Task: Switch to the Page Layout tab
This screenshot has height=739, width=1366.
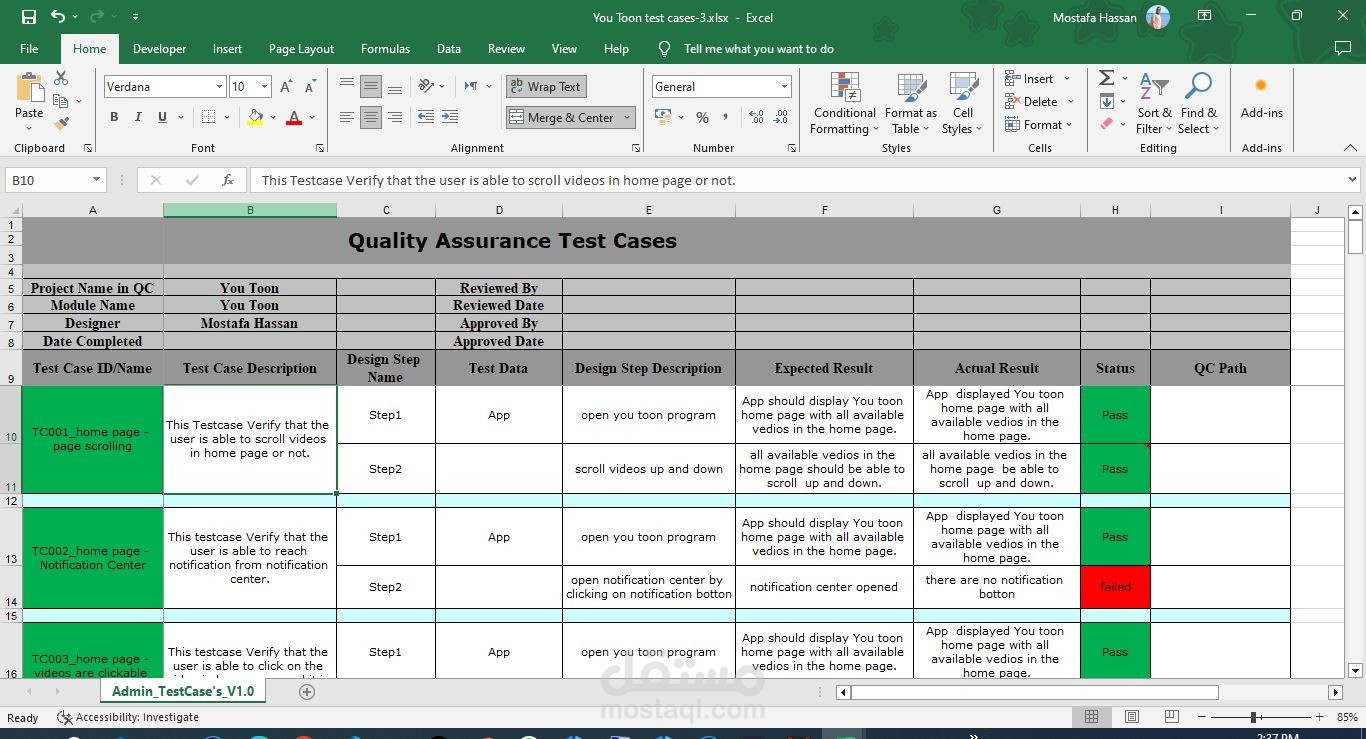Action: coord(301,49)
